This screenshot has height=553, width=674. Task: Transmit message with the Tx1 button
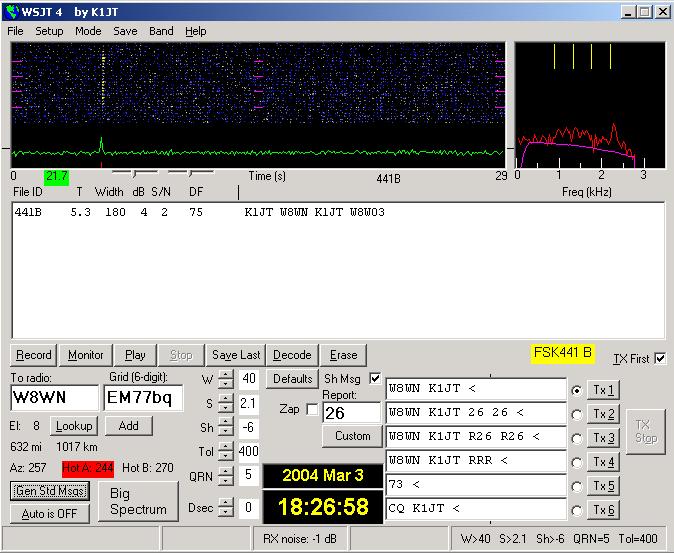(603, 390)
